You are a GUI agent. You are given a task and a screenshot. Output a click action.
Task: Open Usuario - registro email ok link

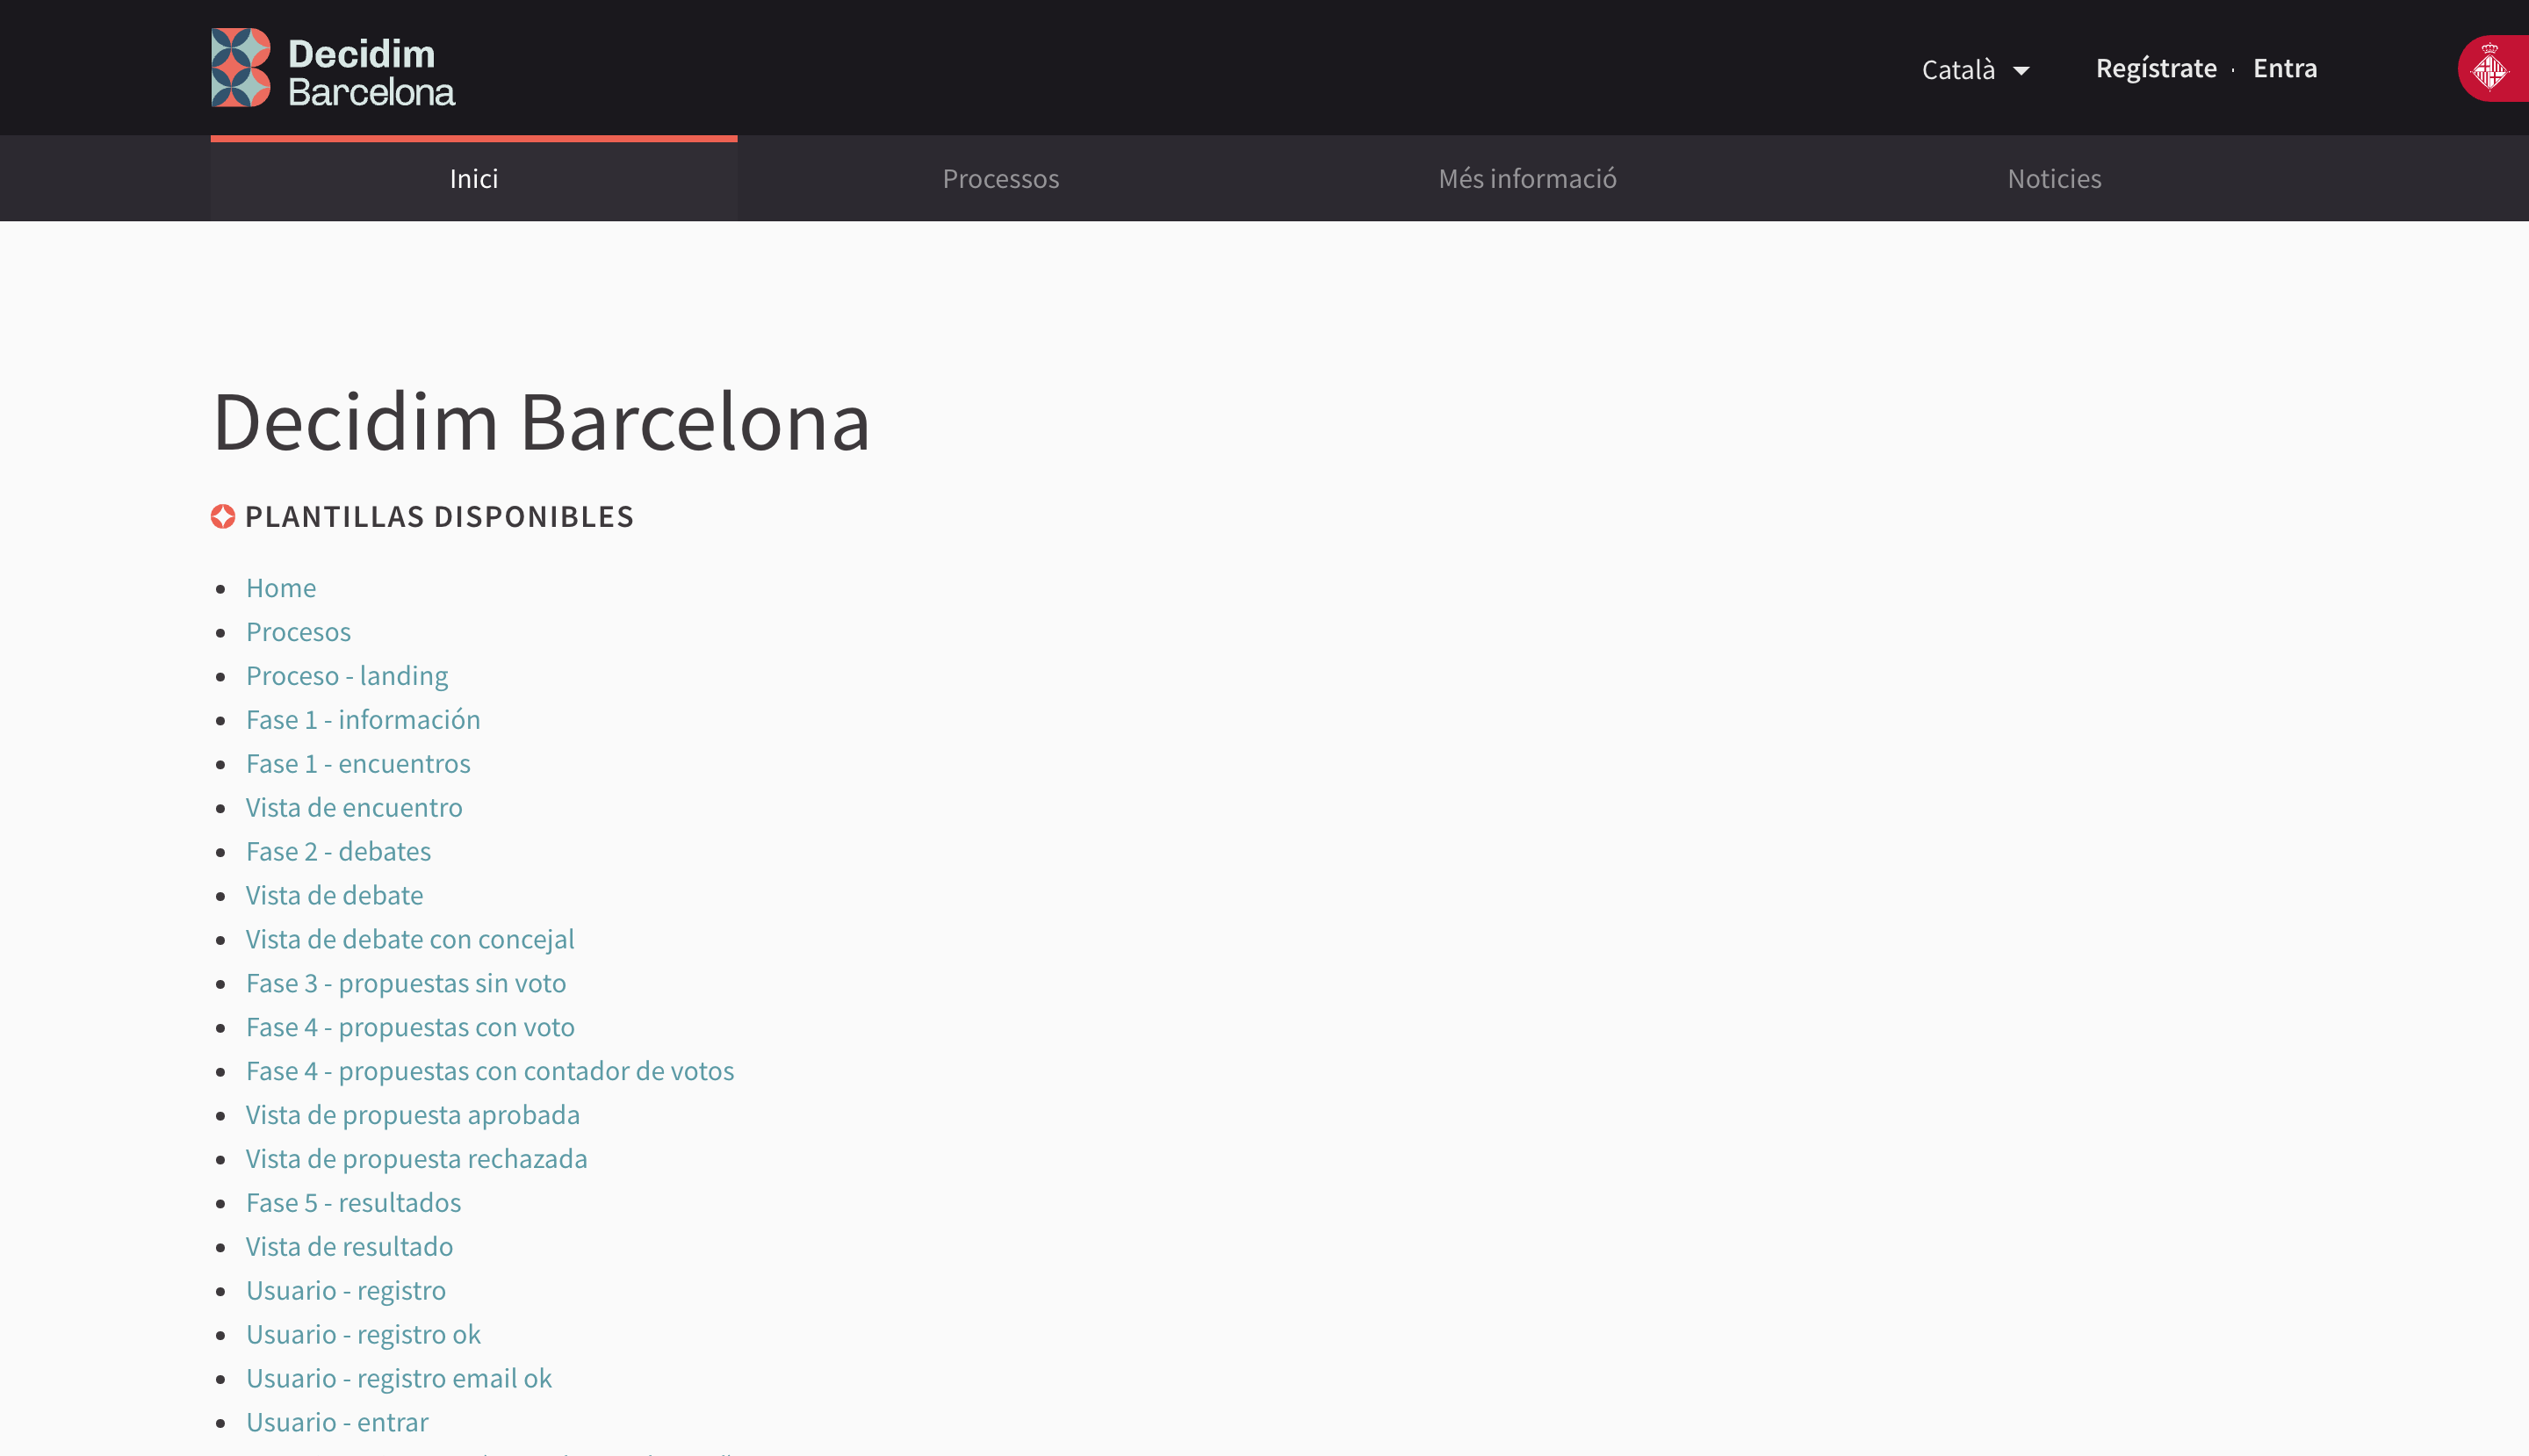[399, 1379]
